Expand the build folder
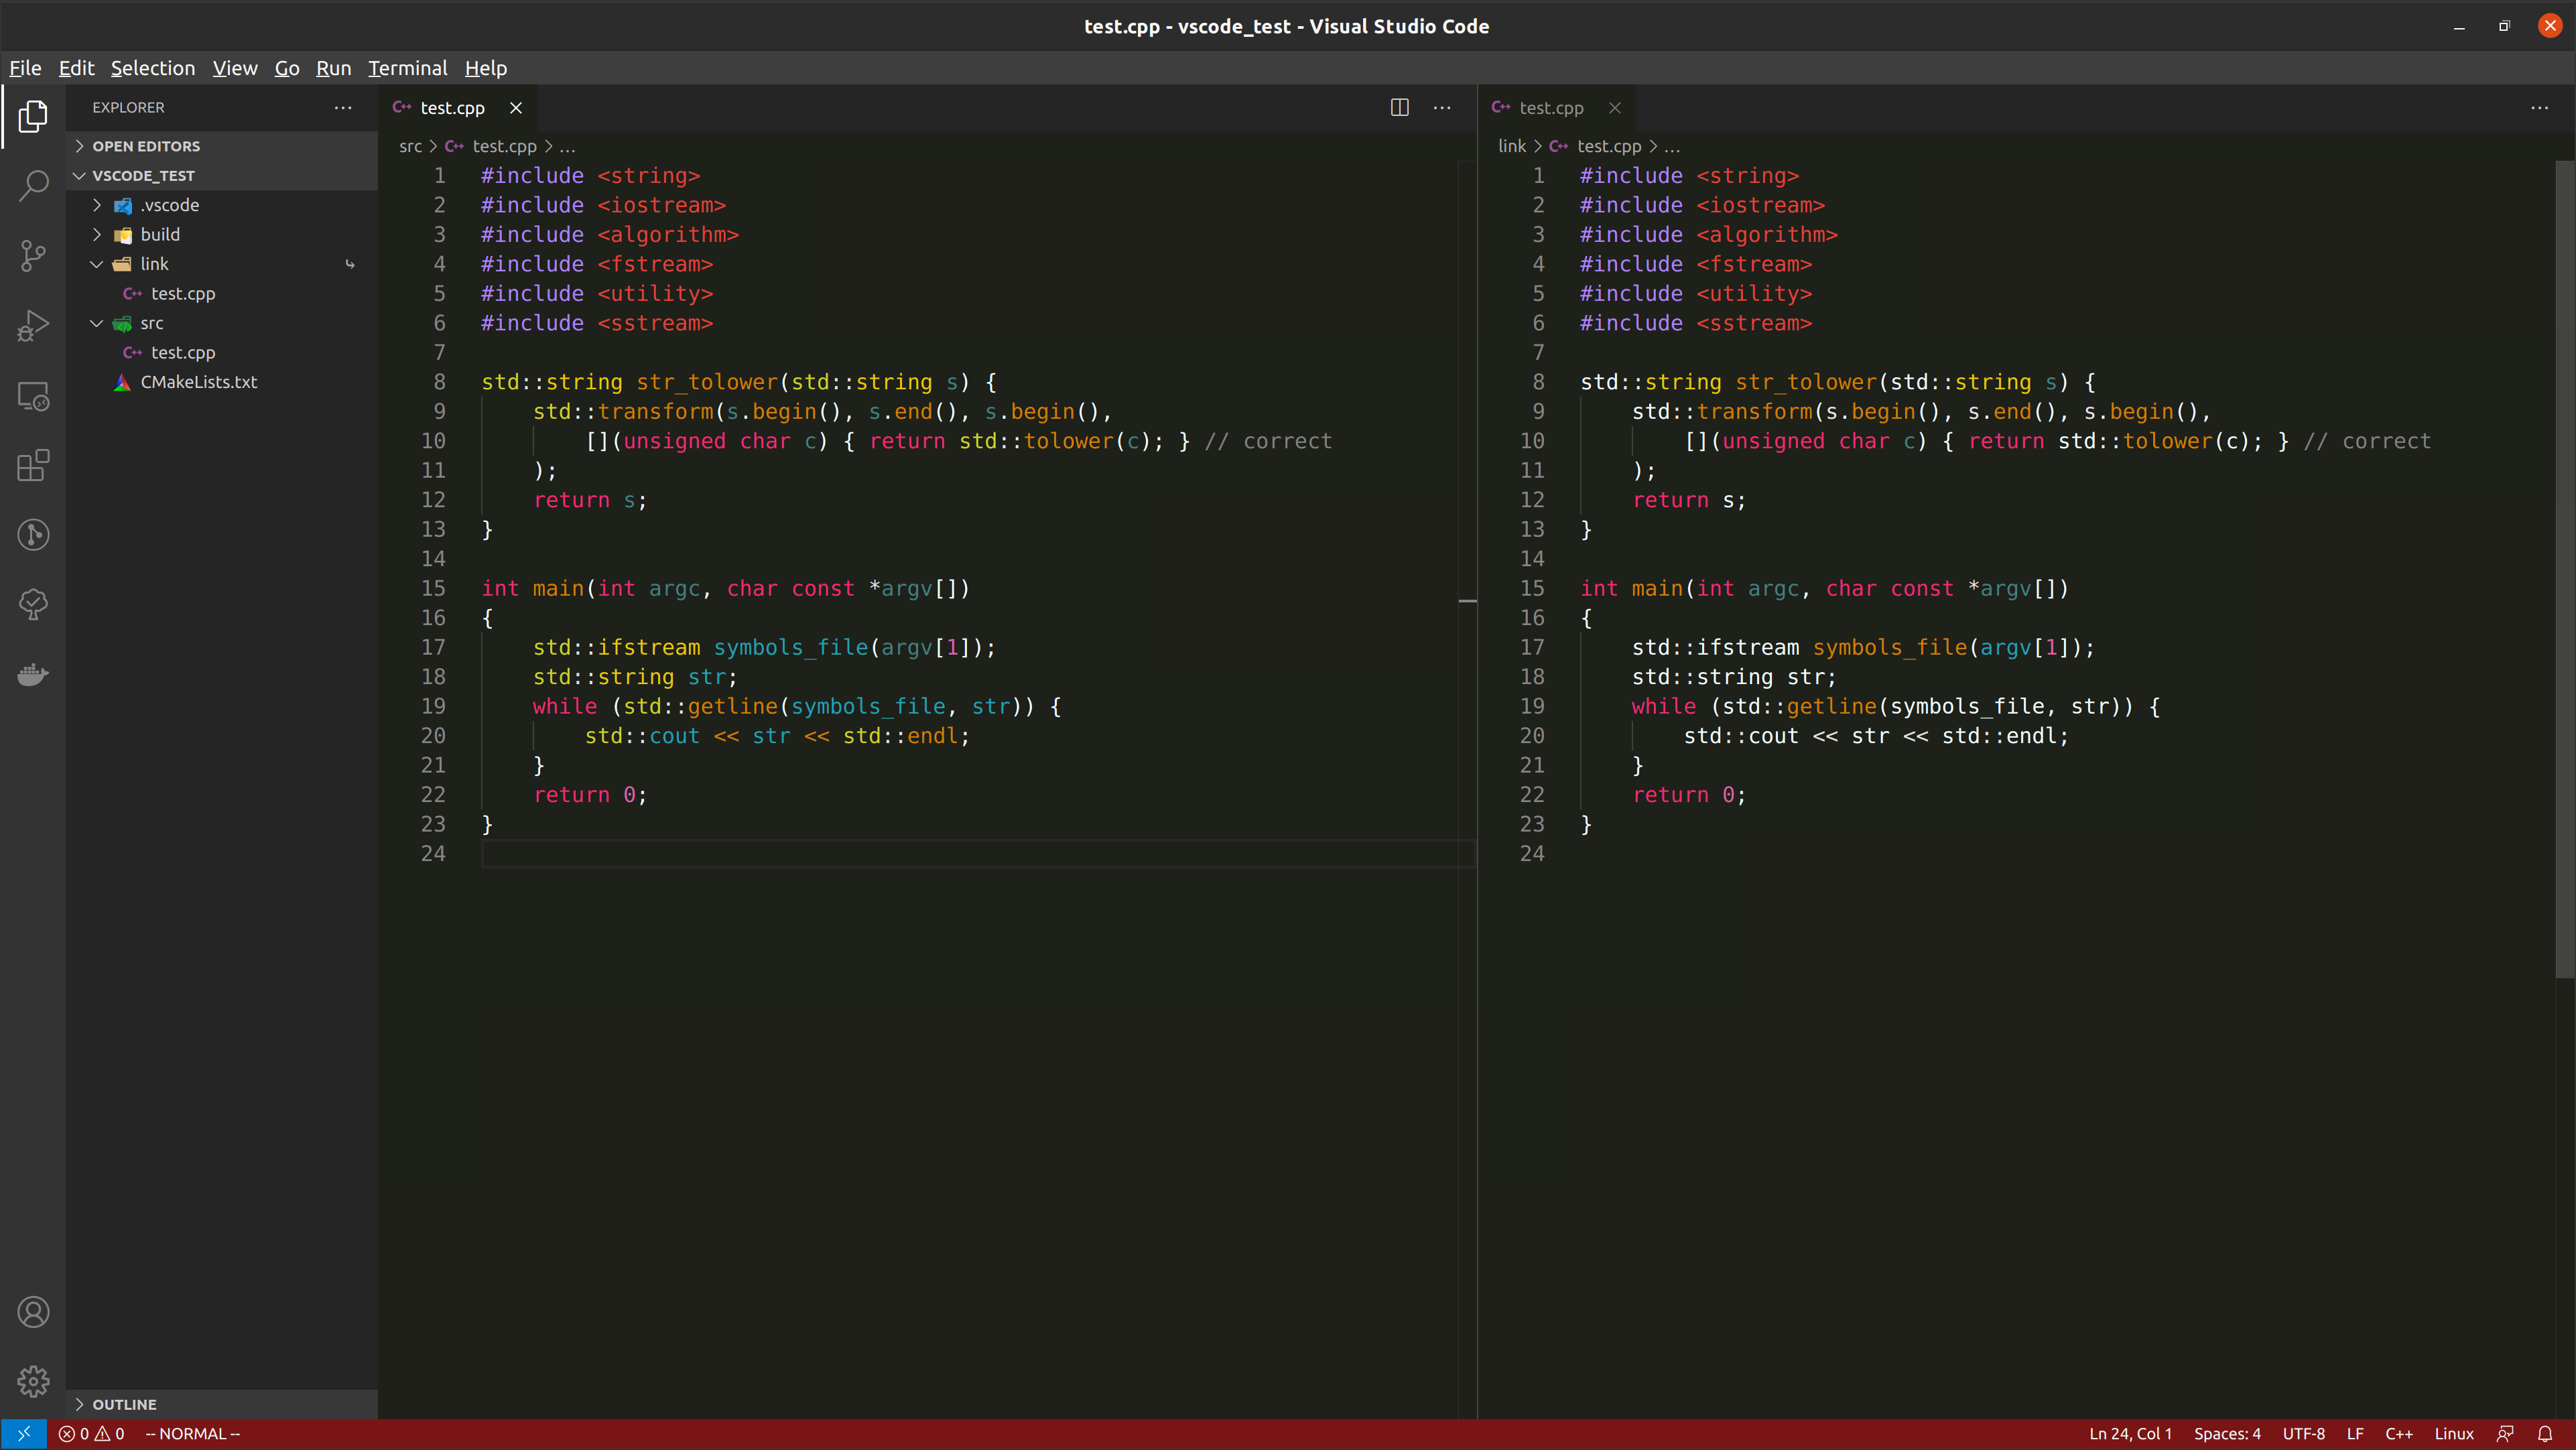The width and height of the screenshot is (2576, 1450). point(222,234)
